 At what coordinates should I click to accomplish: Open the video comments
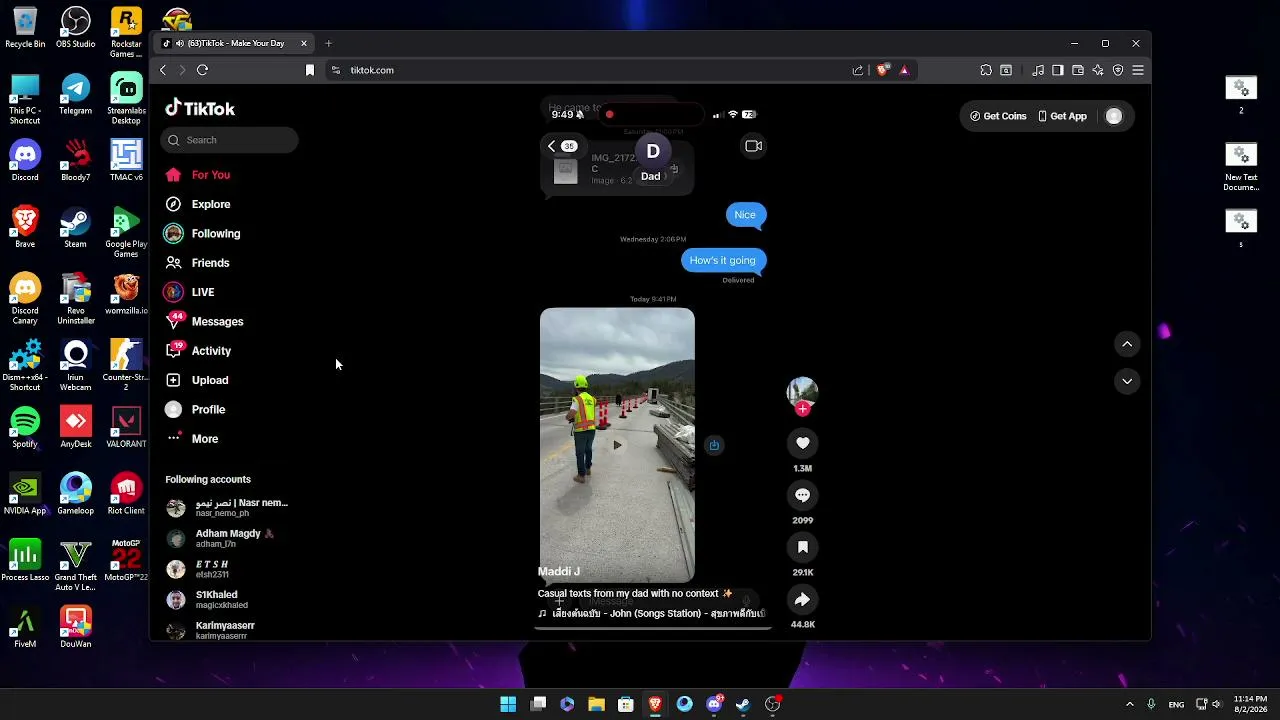pos(802,495)
